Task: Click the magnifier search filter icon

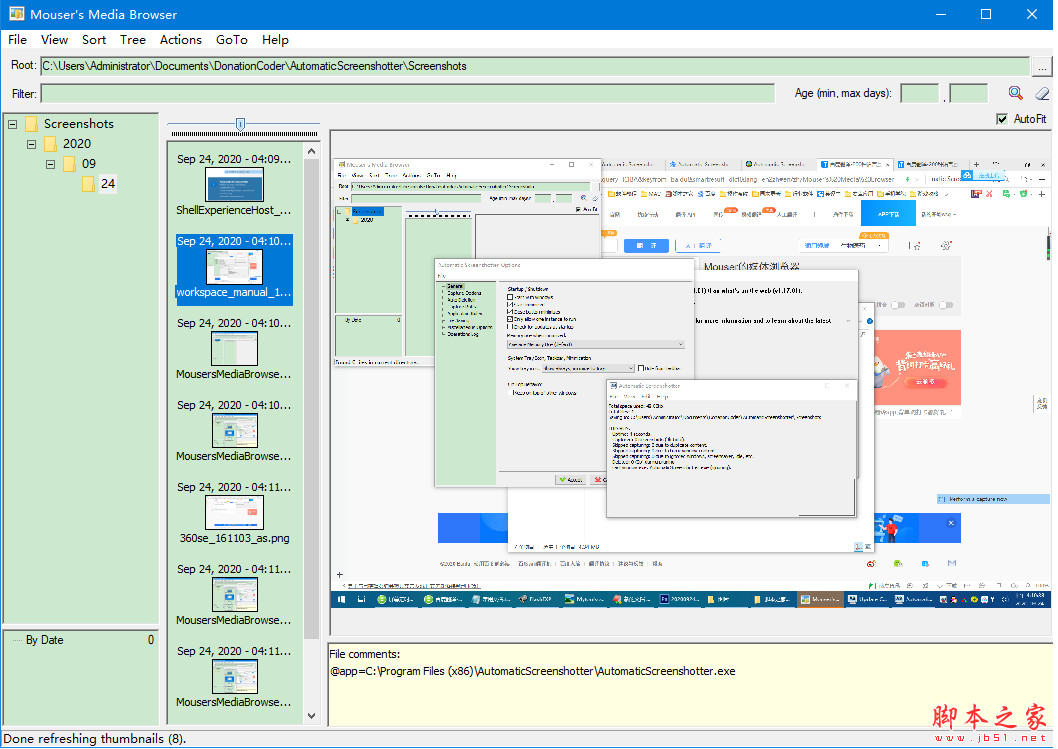Action: point(1016,93)
